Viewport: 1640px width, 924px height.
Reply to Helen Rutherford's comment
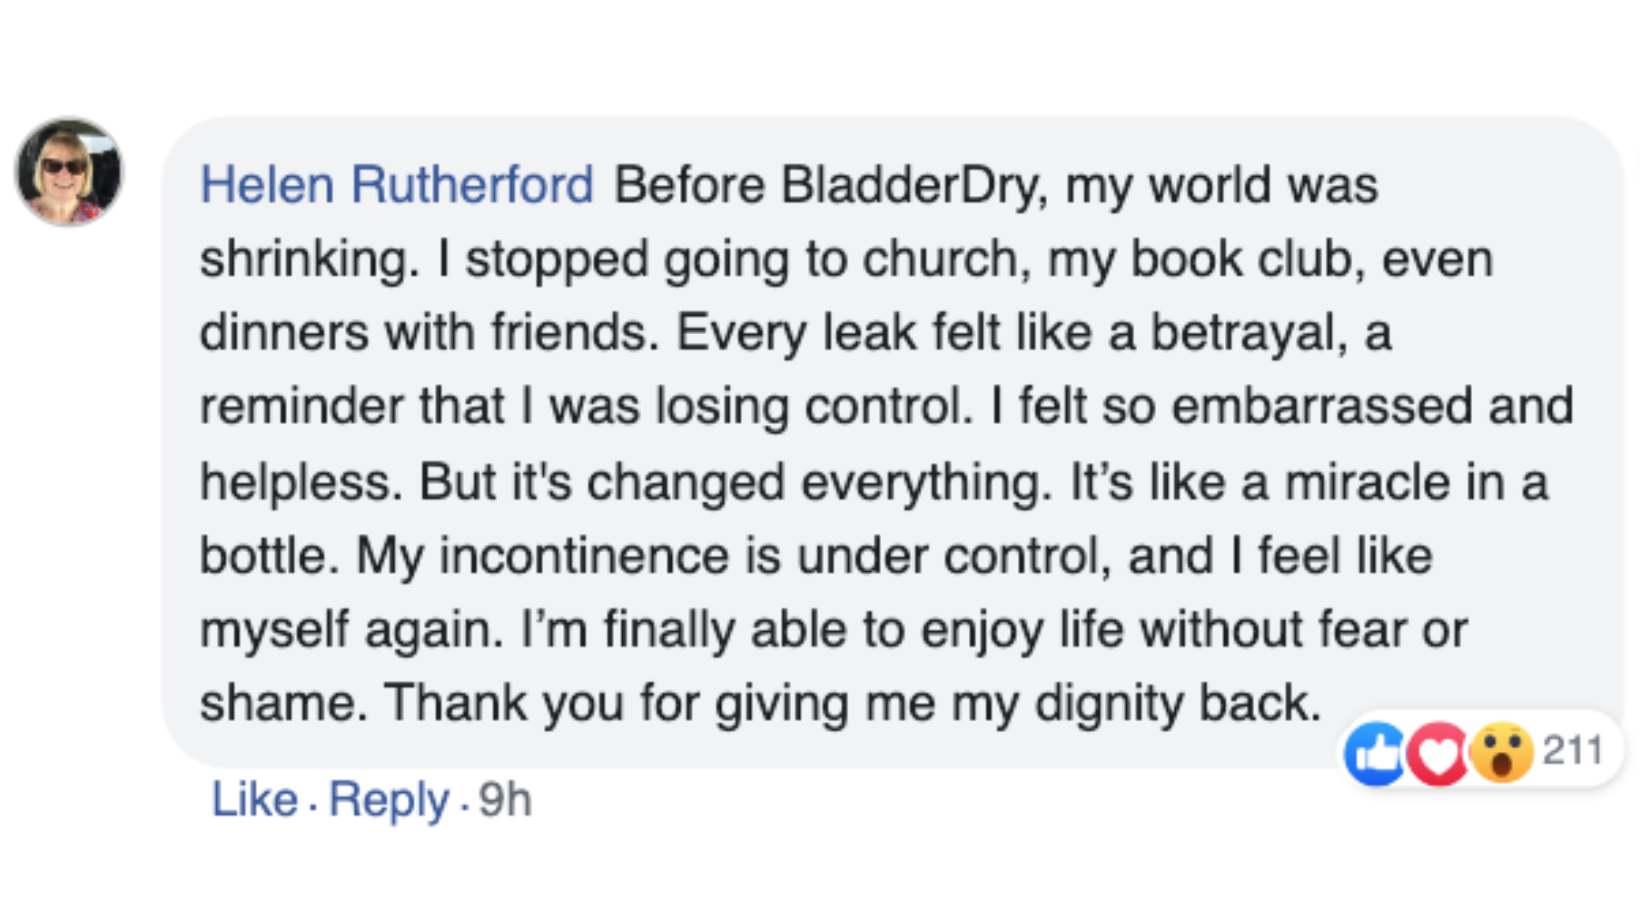pyautogui.click(x=389, y=799)
